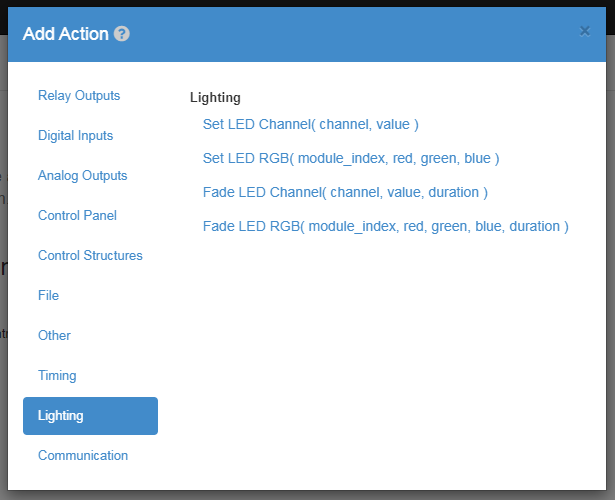Image resolution: width=615 pixels, height=500 pixels.
Task: Show the Control Structures actions
Action: (90, 256)
